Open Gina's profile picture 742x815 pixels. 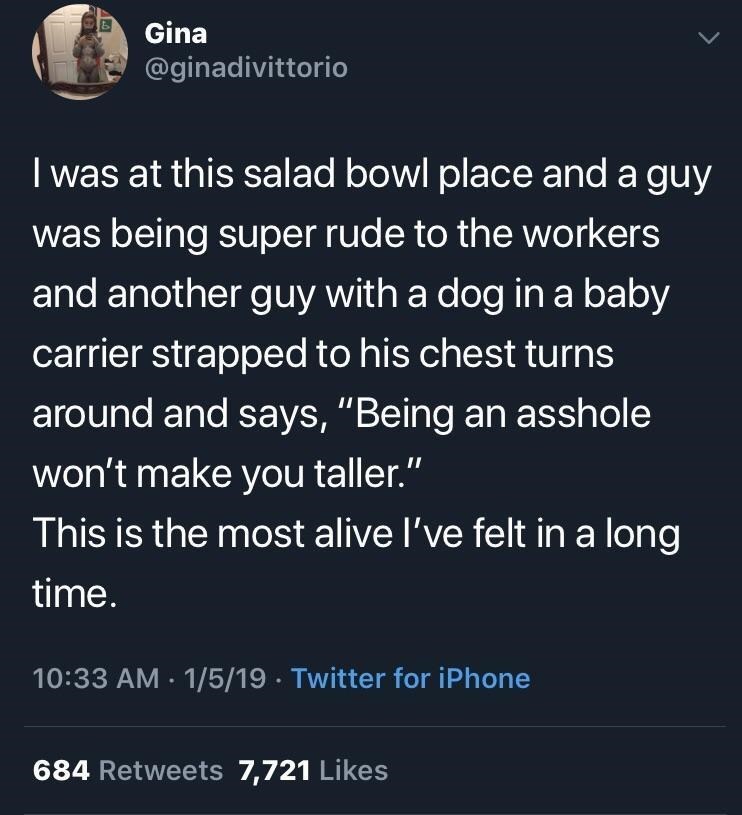tap(80, 52)
